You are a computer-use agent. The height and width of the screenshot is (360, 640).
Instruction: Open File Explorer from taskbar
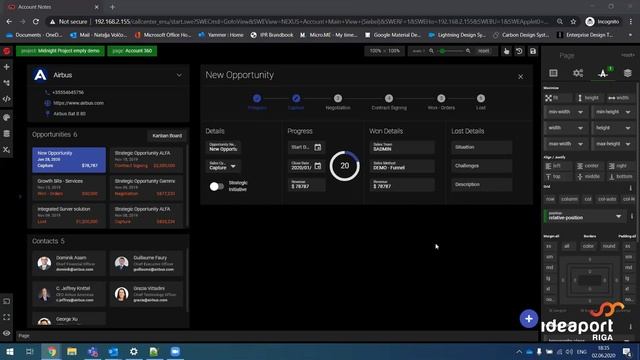[72, 351]
